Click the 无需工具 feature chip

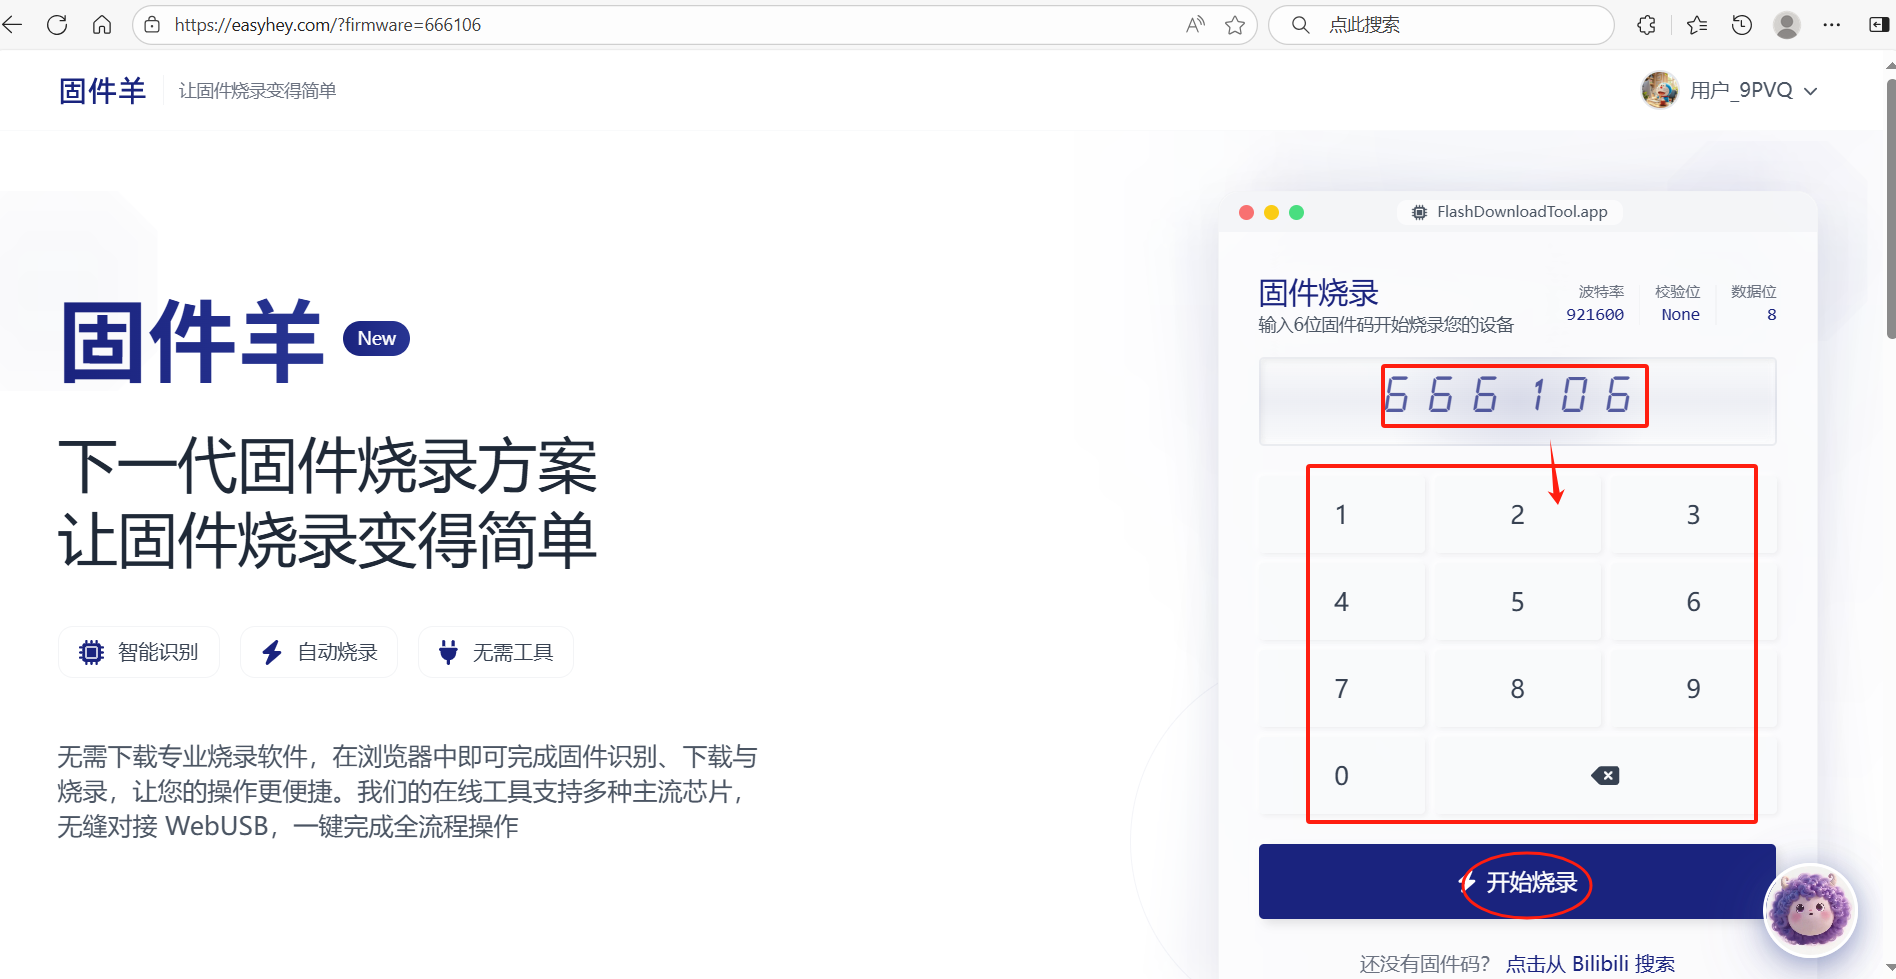click(496, 652)
